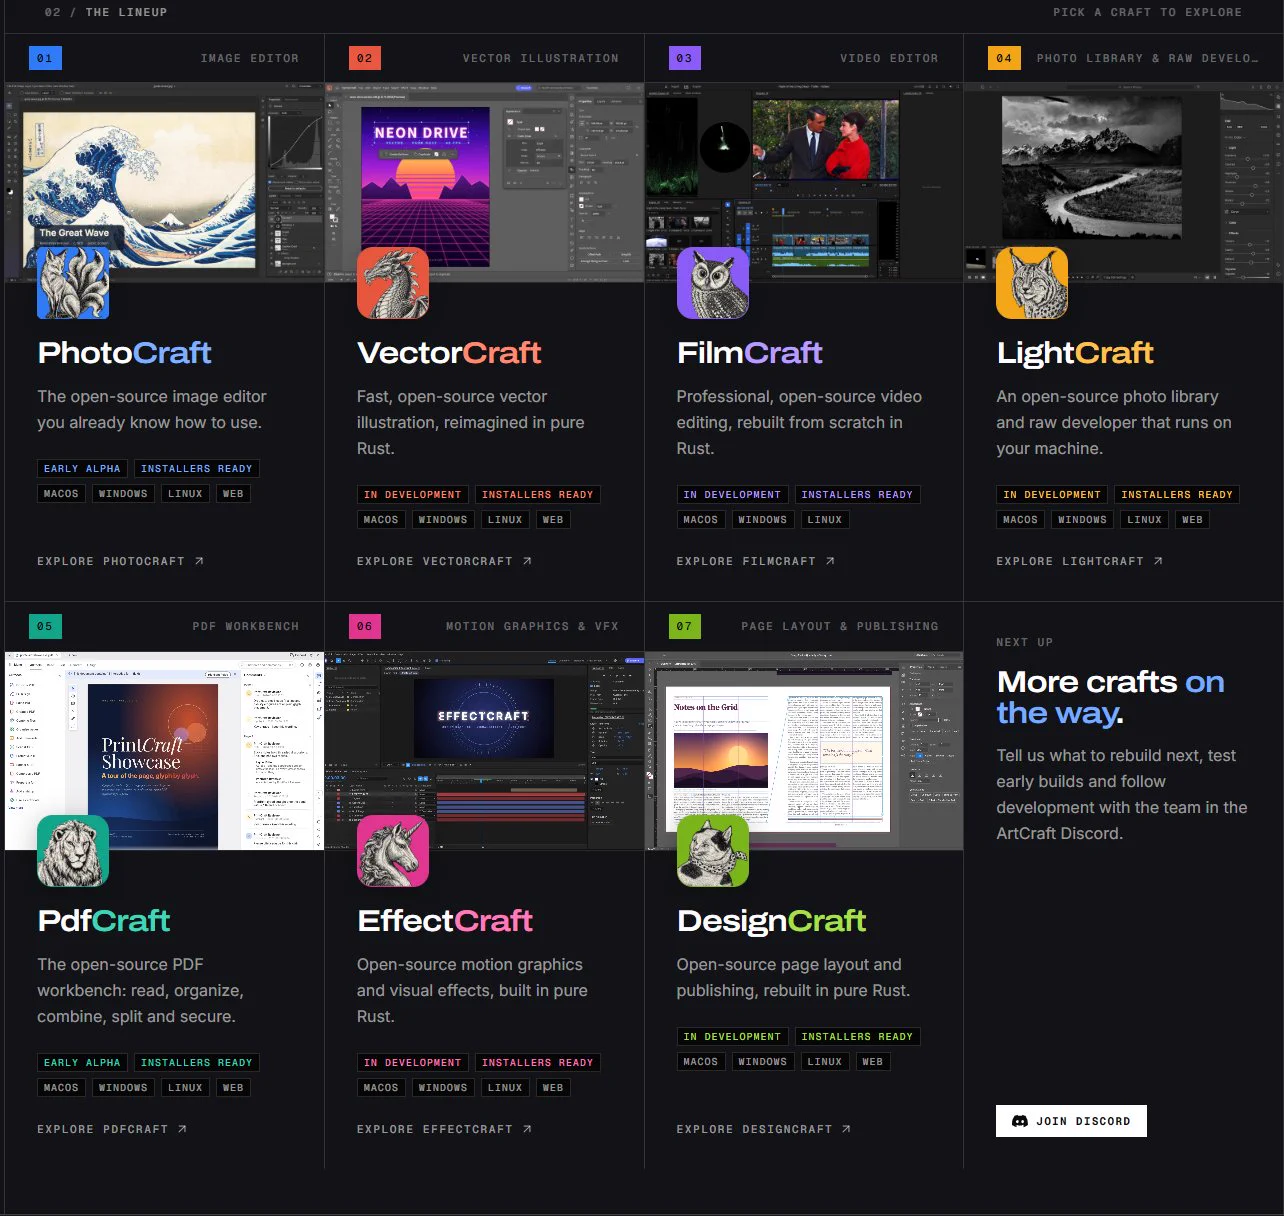Open the Neon Drive VectorCraft screenshot

click(x=484, y=182)
